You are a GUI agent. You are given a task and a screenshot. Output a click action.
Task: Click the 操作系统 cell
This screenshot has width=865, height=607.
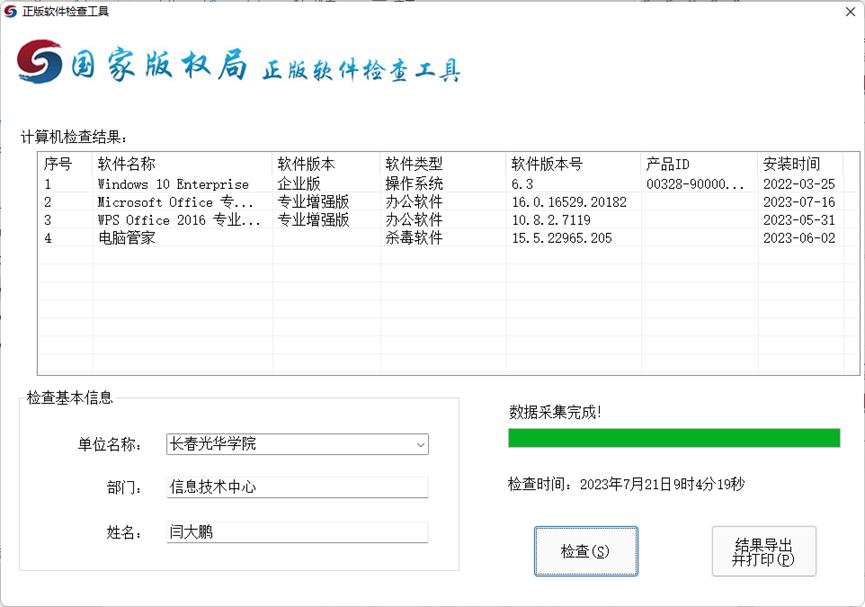(414, 184)
